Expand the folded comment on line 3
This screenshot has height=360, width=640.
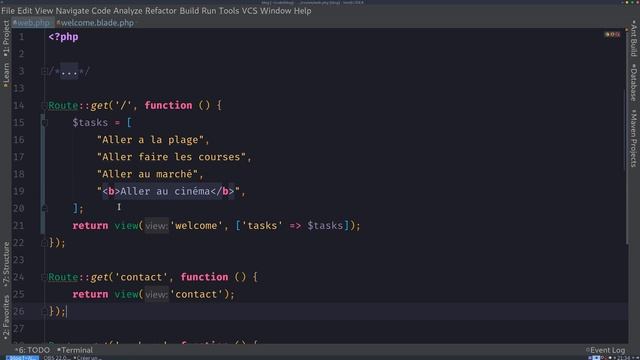click(44, 71)
